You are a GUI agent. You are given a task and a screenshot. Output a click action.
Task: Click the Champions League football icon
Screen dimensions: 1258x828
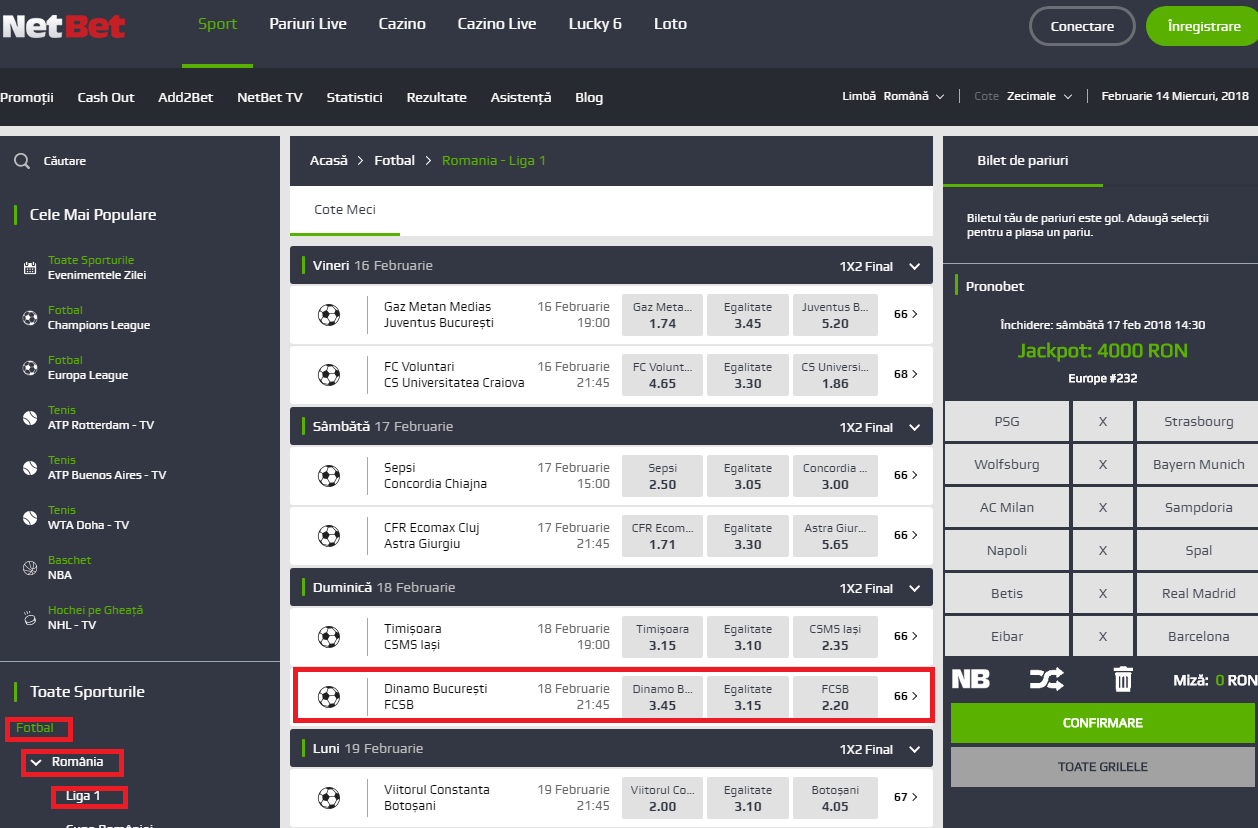(29, 318)
